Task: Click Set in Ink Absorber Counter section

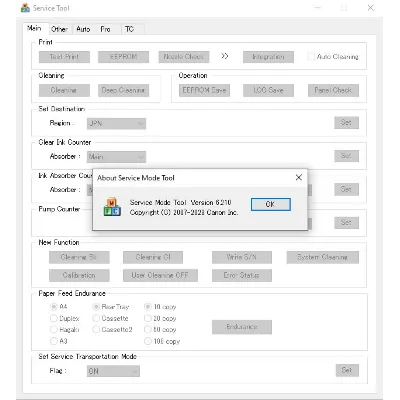Action: 347,189
